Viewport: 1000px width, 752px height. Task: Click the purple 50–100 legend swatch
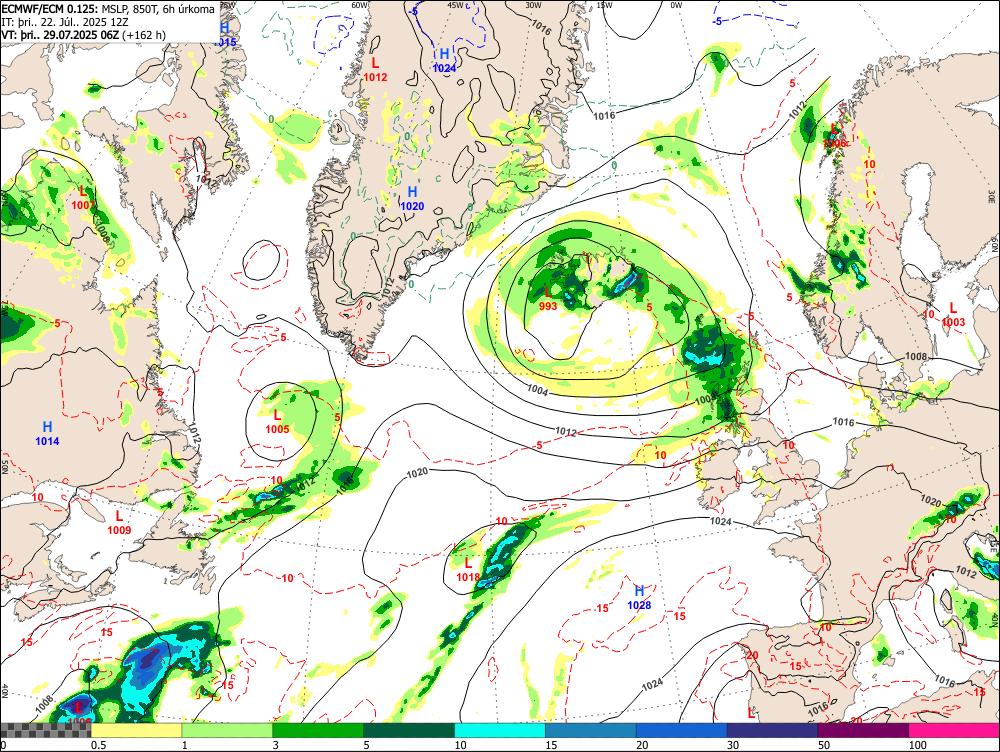pyautogui.click(x=864, y=731)
